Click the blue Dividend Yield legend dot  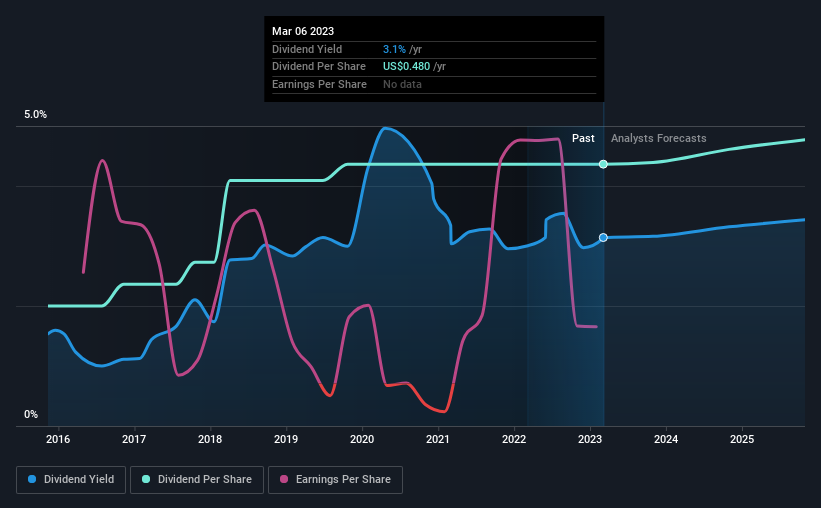pyautogui.click(x=32, y=479)
